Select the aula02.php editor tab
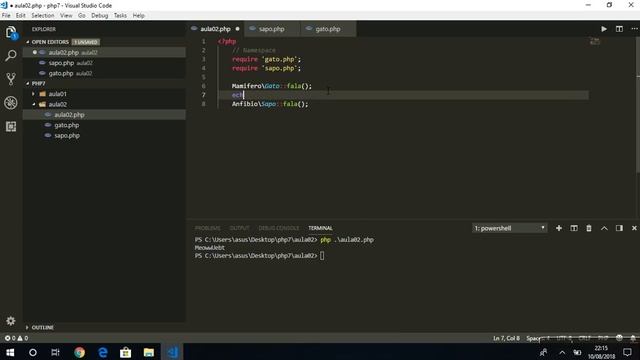This screenshot has height=360, width=640. coord(216,29)
